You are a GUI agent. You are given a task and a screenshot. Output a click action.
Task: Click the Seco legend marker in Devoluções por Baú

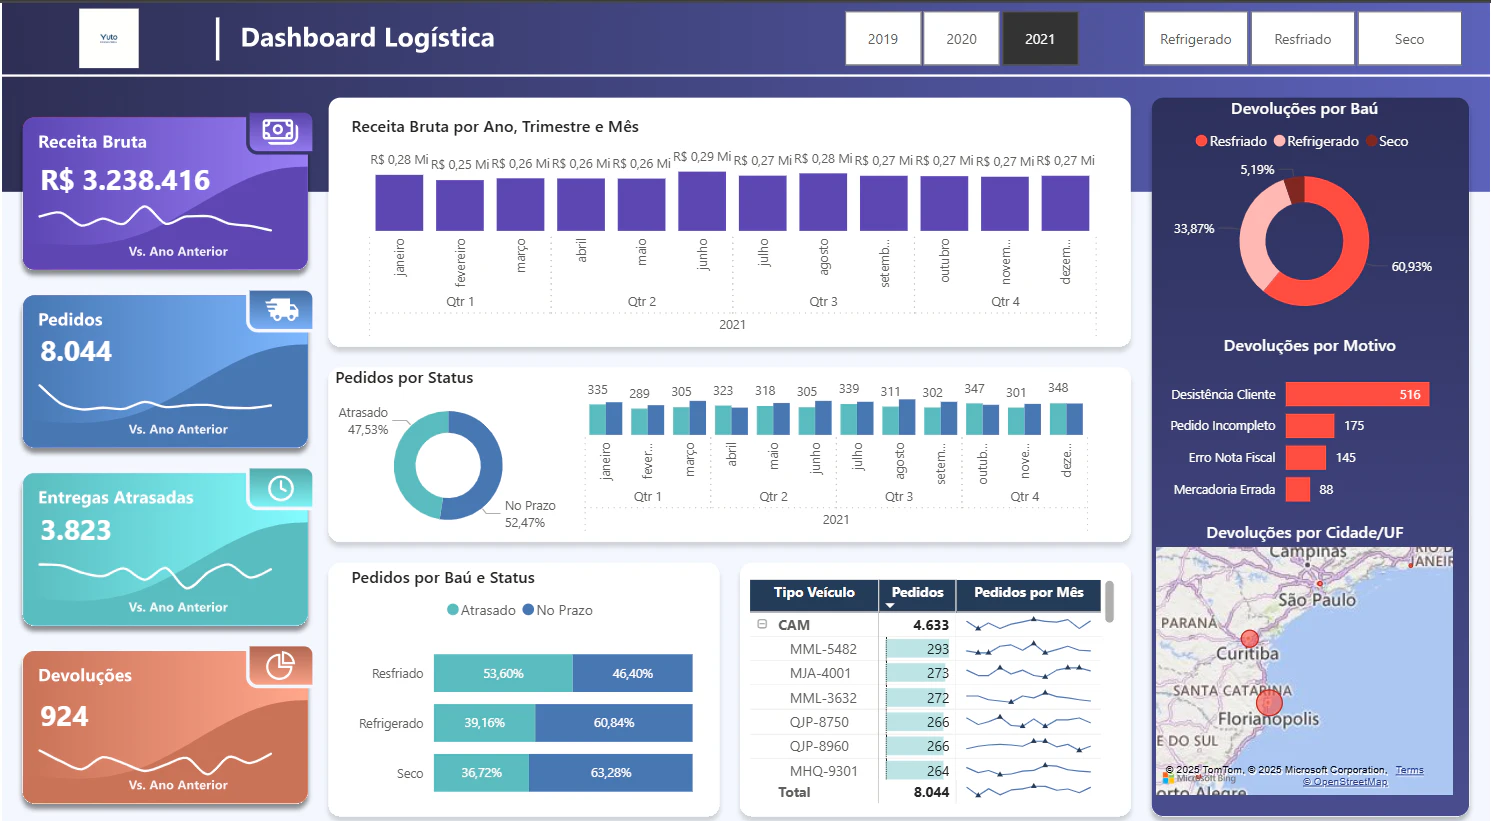(x=1371, y=141)
